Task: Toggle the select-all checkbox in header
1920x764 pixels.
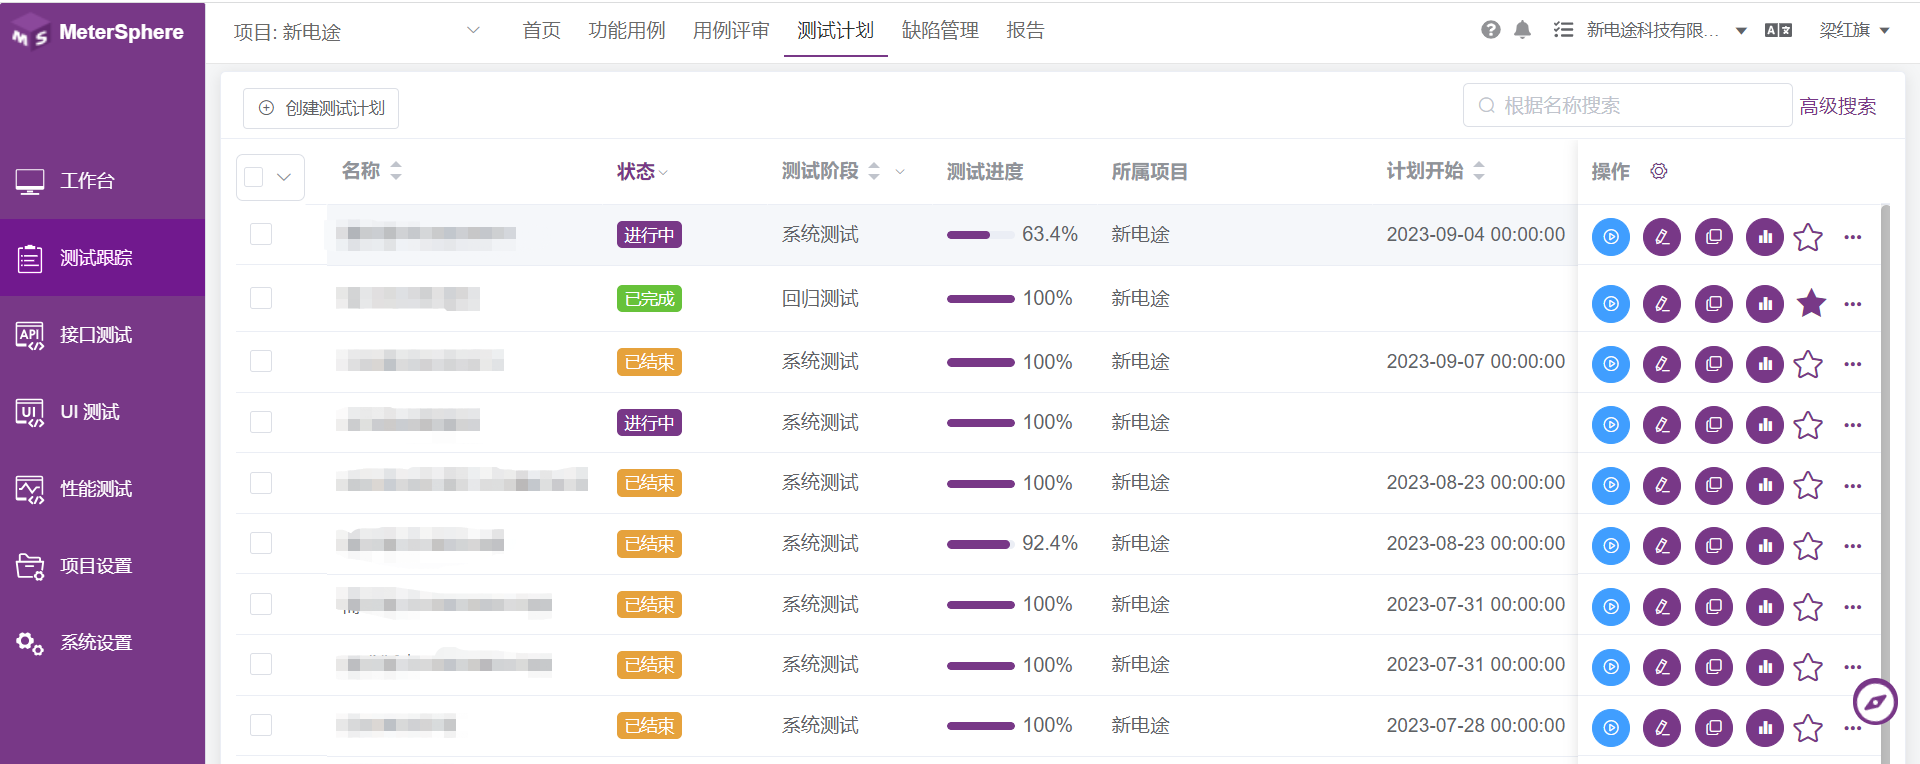Action: (254, 177)
